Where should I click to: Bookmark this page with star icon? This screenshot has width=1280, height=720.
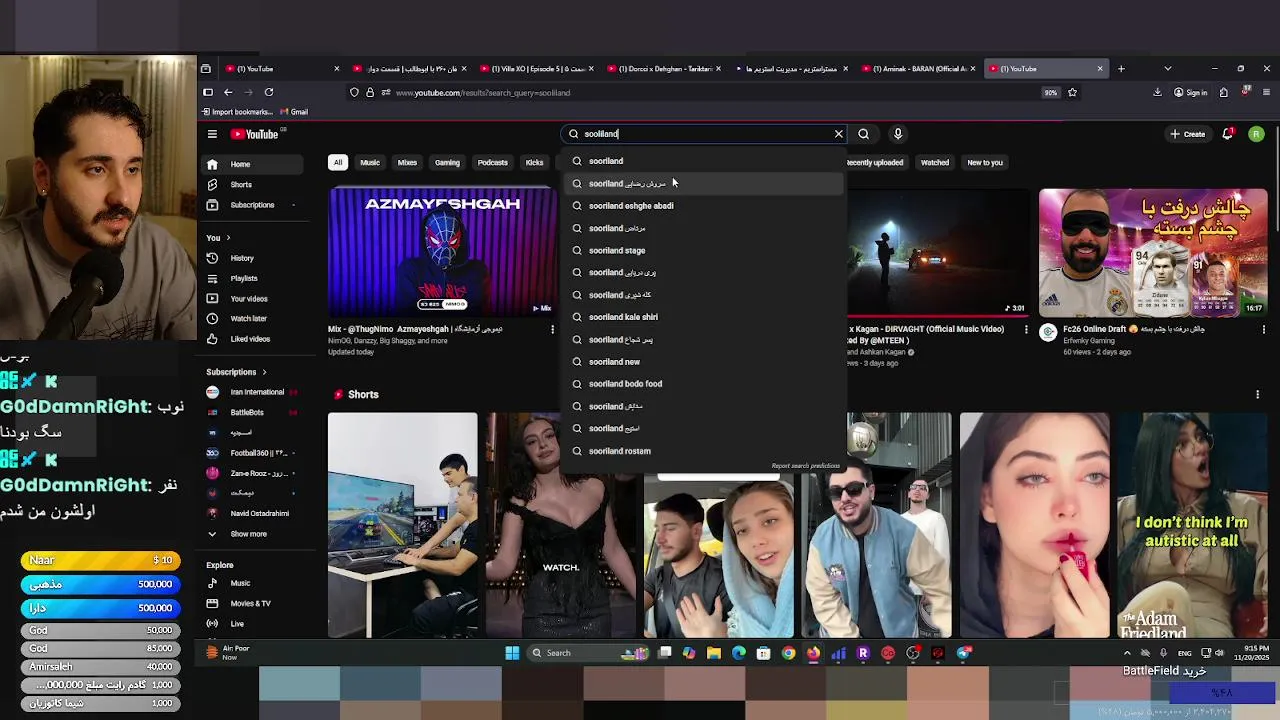[1072, 92]
